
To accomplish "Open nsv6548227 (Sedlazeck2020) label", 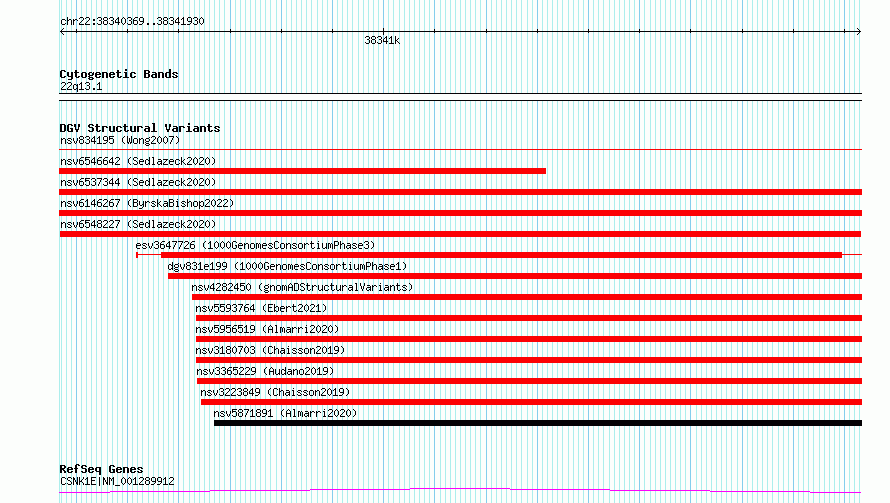I will (x=138, y=224).
